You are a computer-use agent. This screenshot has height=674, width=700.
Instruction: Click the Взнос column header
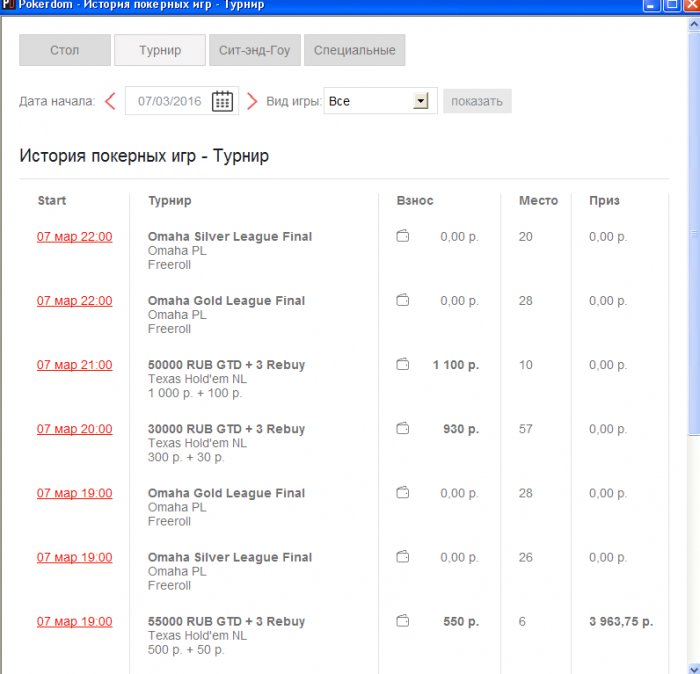click(415, 200)
